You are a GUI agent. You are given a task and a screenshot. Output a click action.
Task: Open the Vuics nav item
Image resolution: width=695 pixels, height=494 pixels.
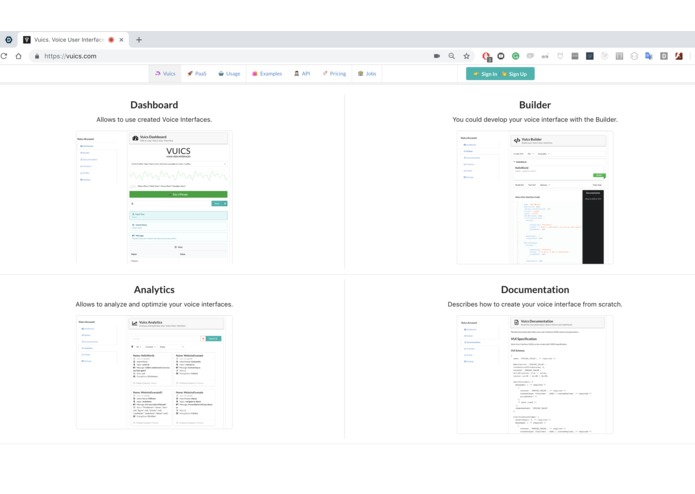[165, 74]
